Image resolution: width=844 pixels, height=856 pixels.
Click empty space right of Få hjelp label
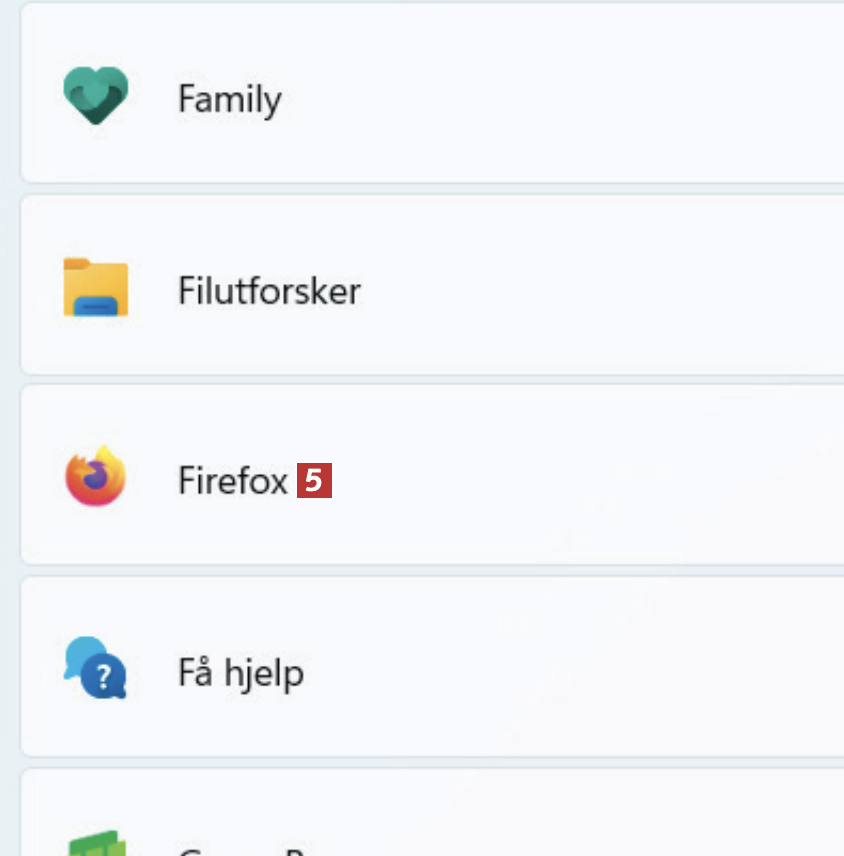coord(600,672)
